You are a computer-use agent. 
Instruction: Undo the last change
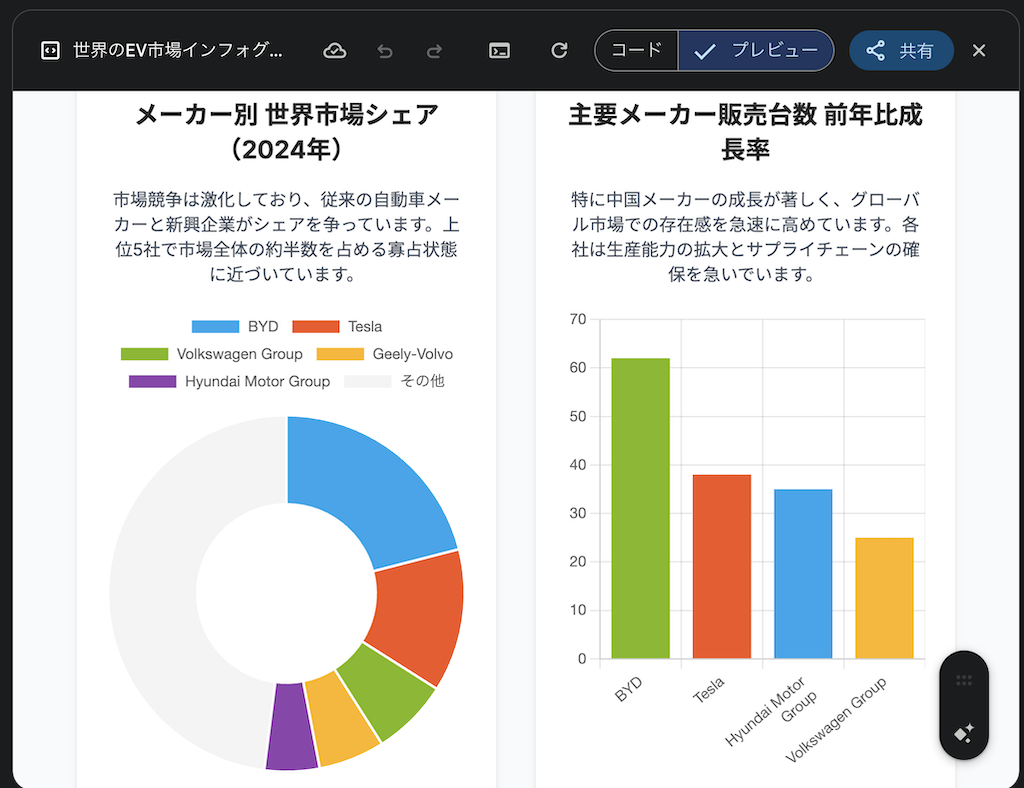pyautogui.click(x=385, y=50)
